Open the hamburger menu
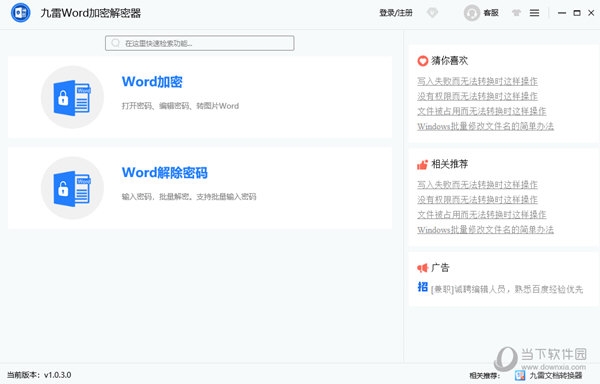The width and height of the screenshot is (600, 384). [535, 13]
